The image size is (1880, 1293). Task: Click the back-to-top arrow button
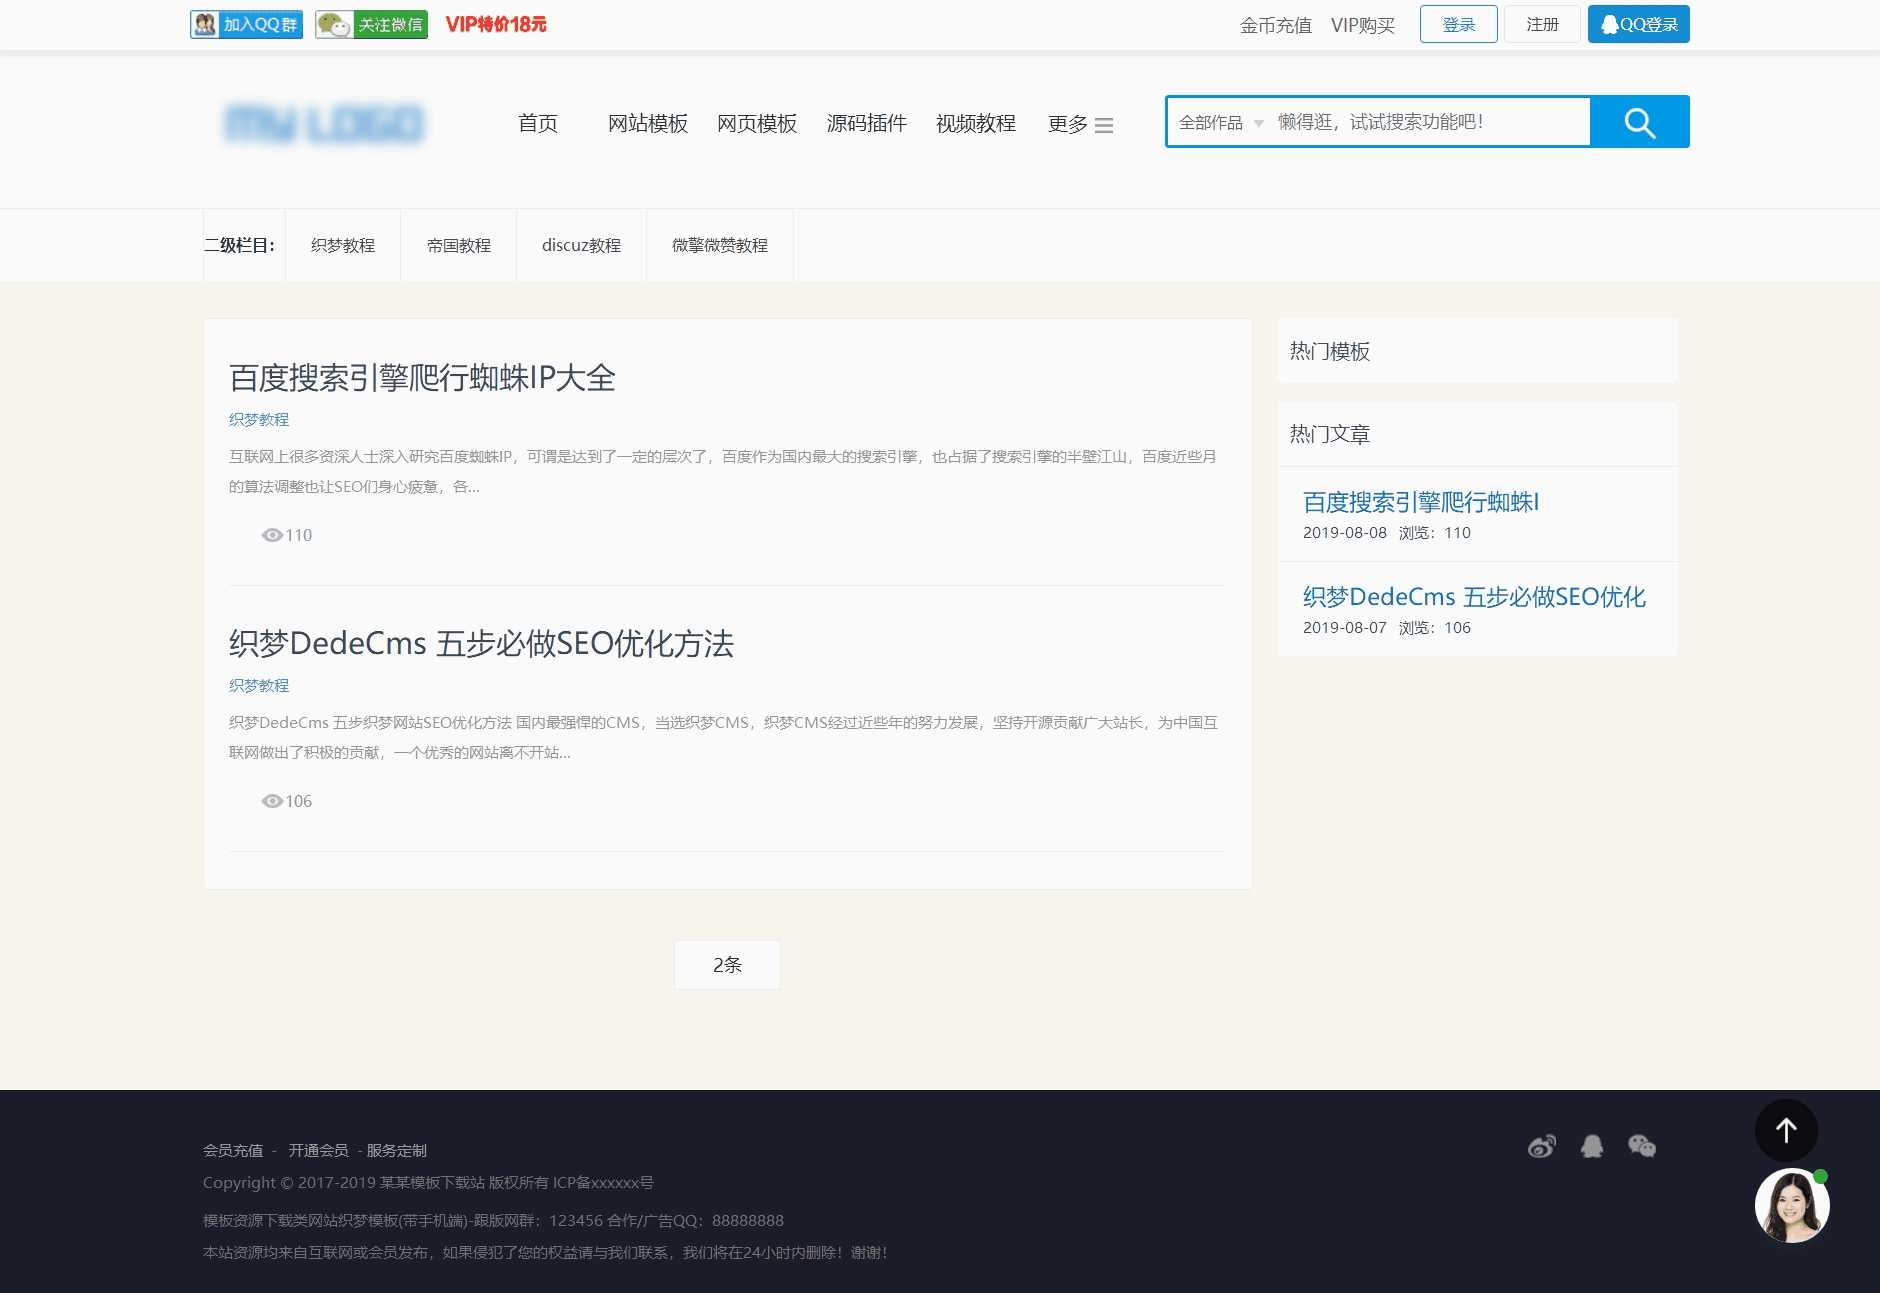pyautogui.click(x=1787, y=1130)
